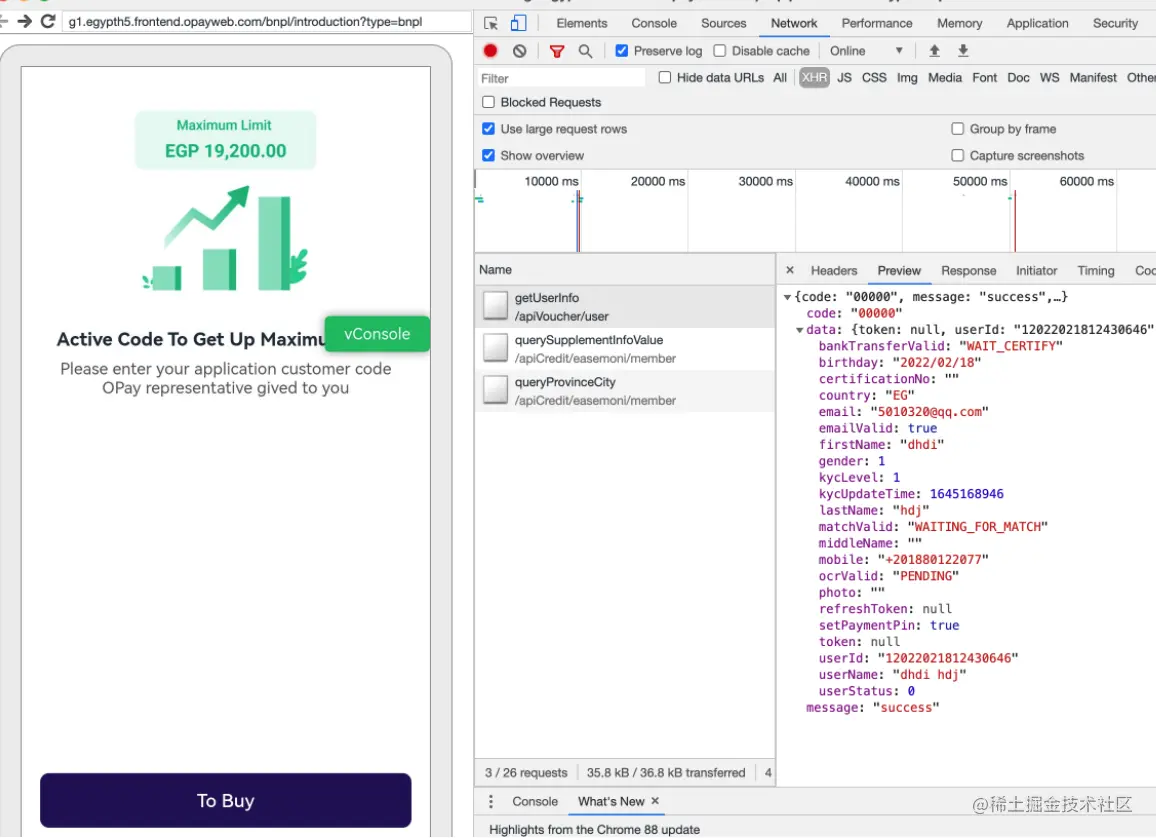Click the getUserInfo request file icon
This screenshot has width=1156, height=838.
pos(495,306)
